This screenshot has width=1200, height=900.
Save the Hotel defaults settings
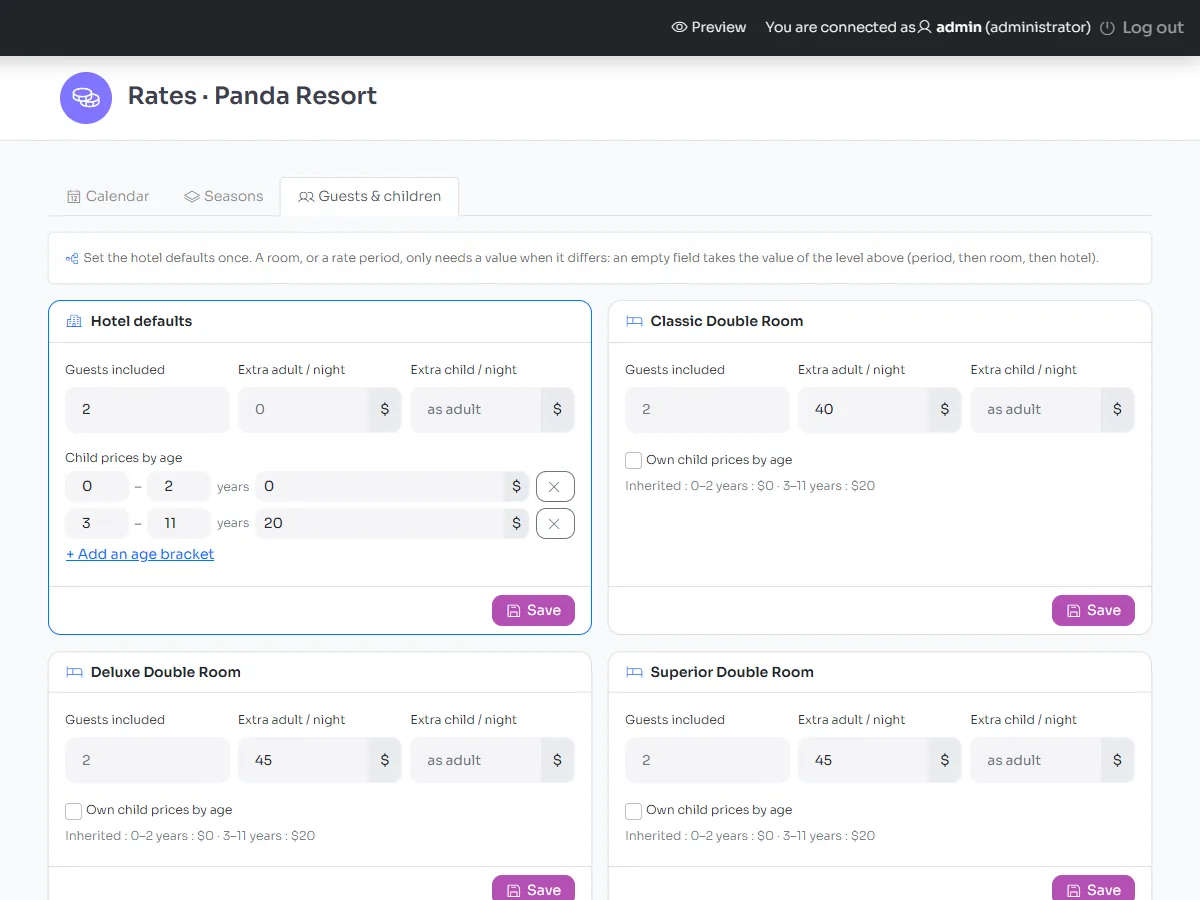click(x=533, y=610)
